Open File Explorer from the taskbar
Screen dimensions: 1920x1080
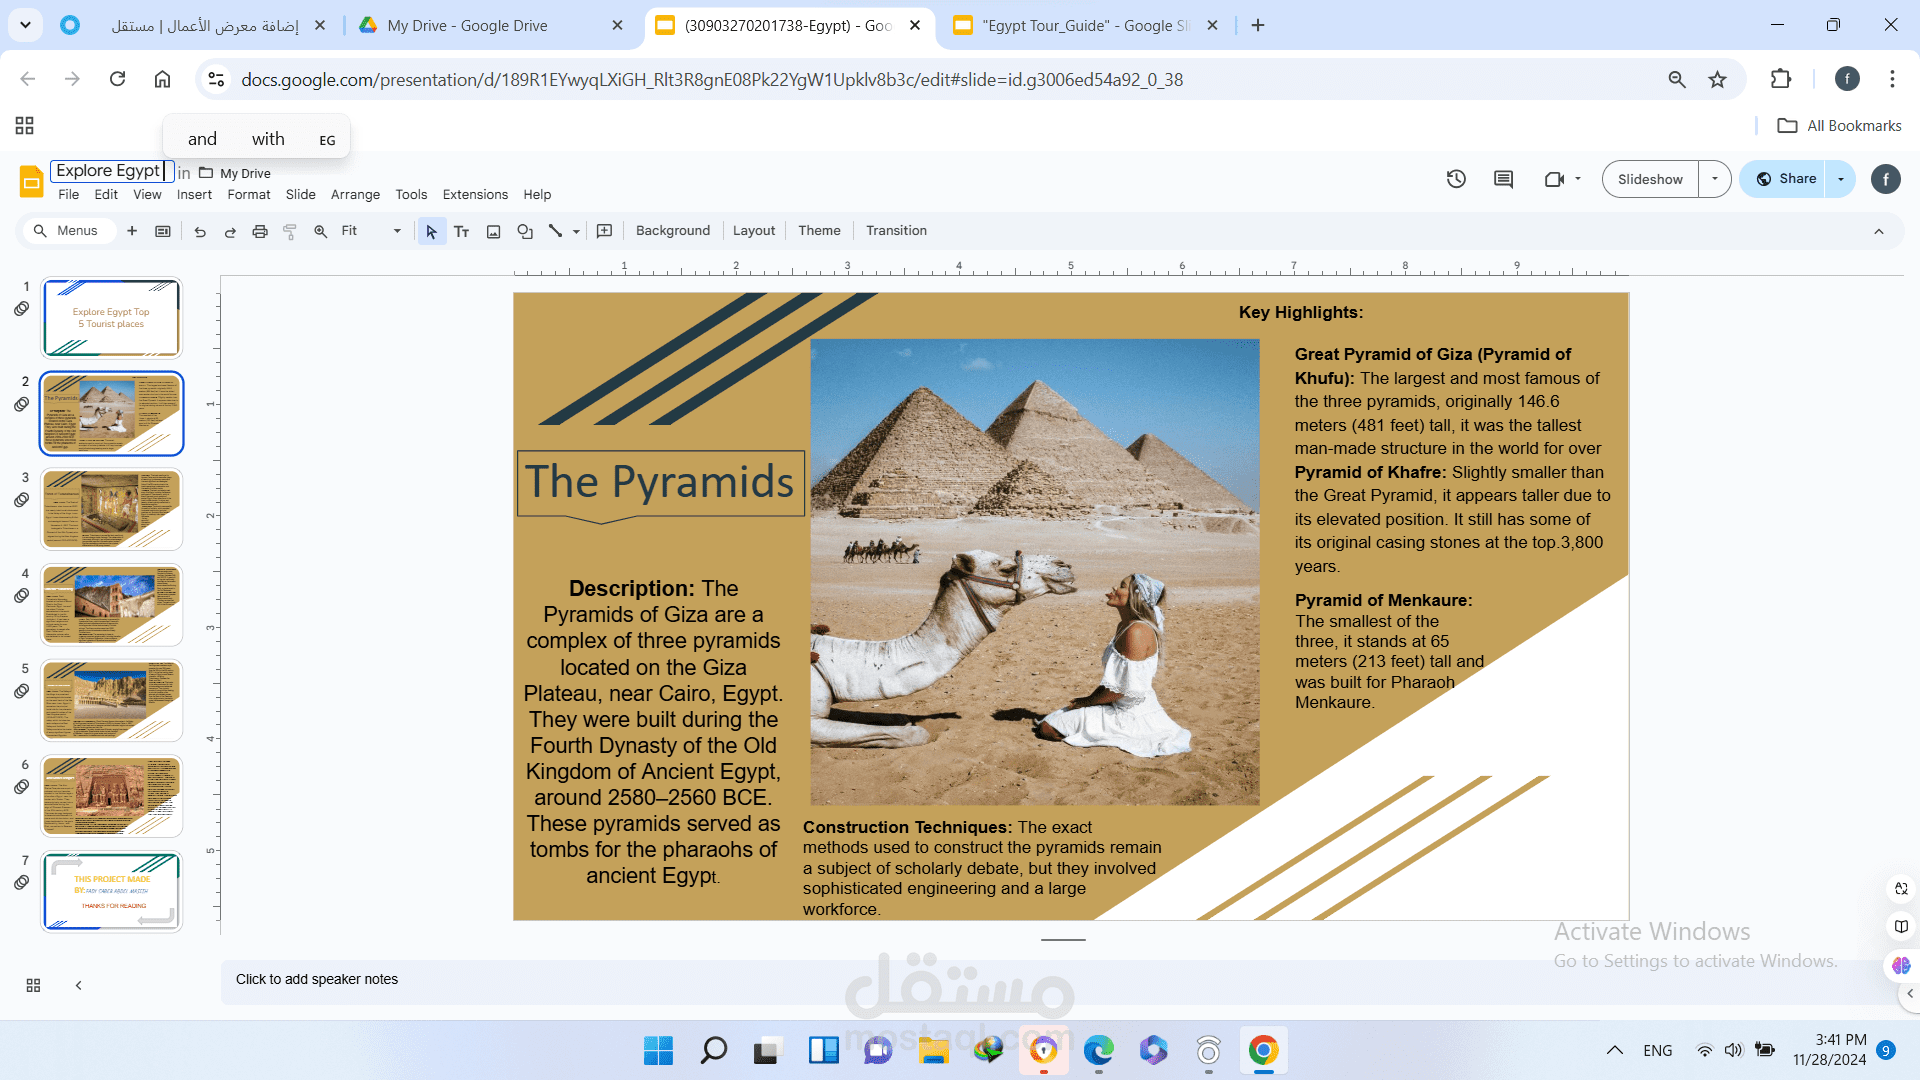pos(933,1051)
